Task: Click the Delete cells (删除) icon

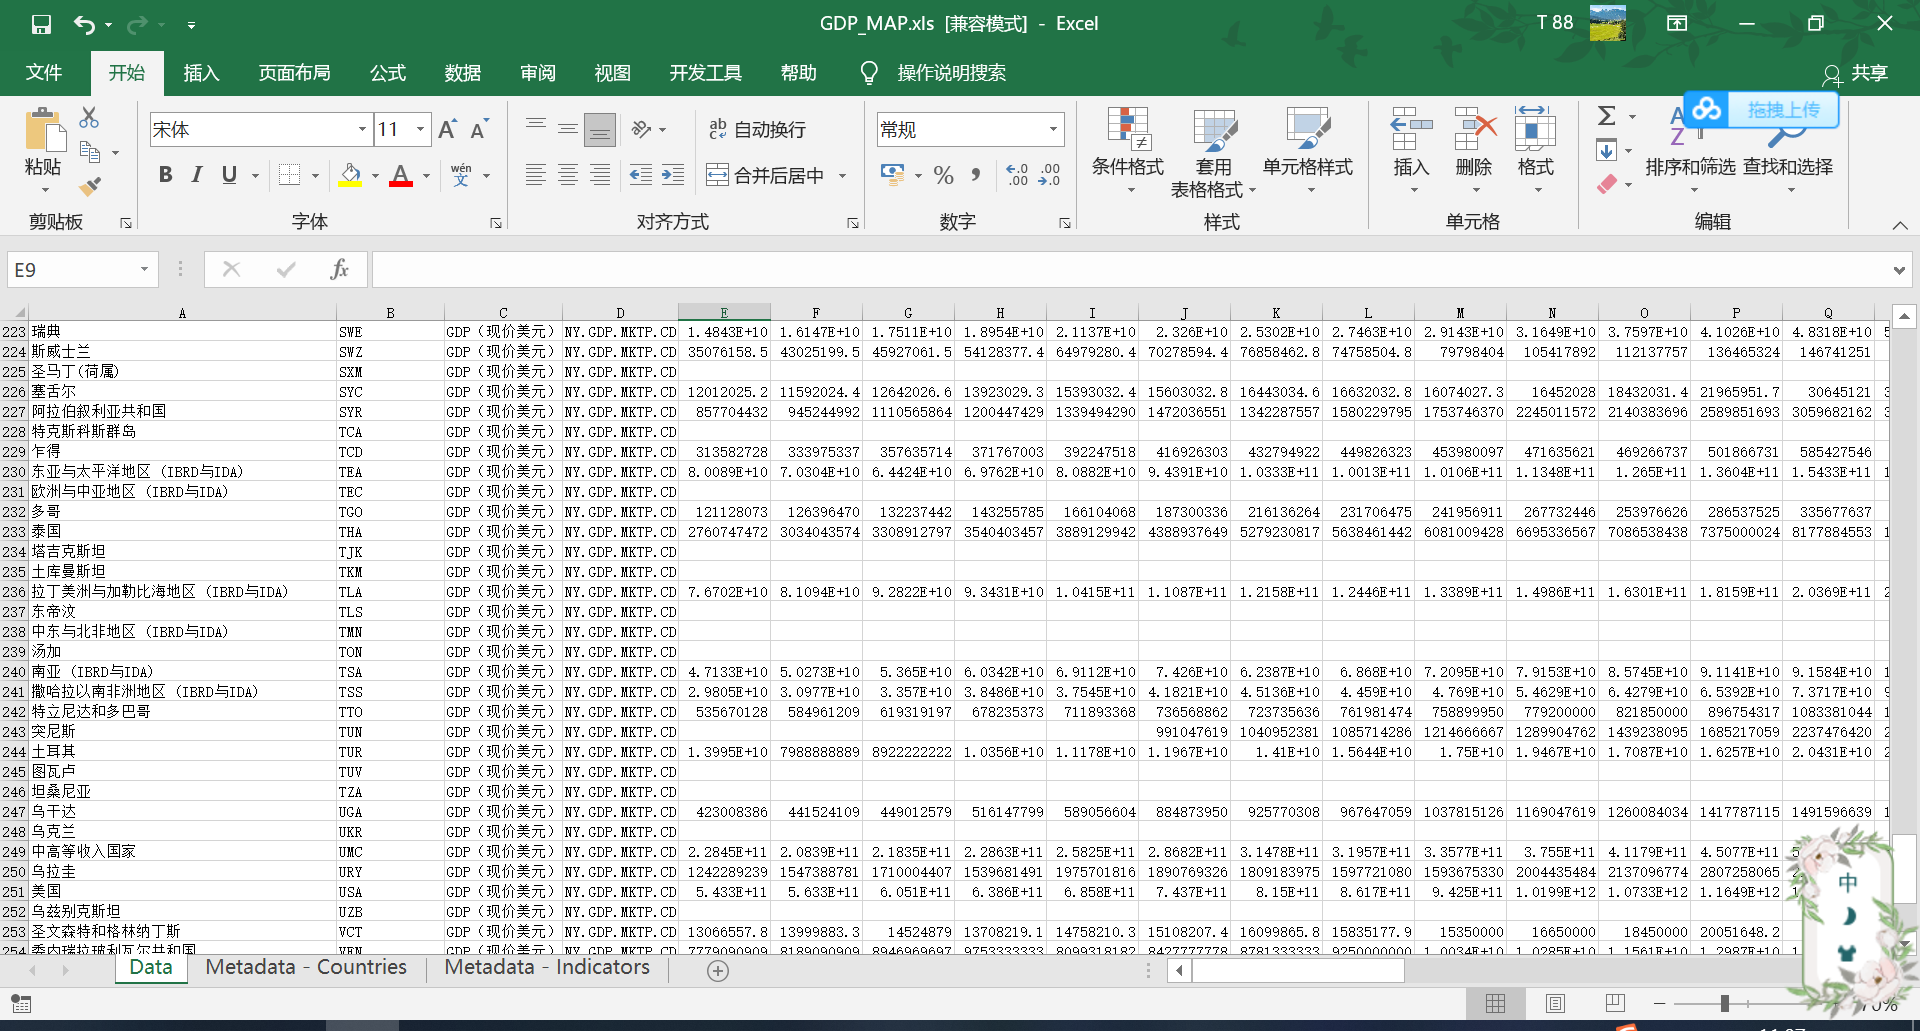Action: (x=1474, y=129)
